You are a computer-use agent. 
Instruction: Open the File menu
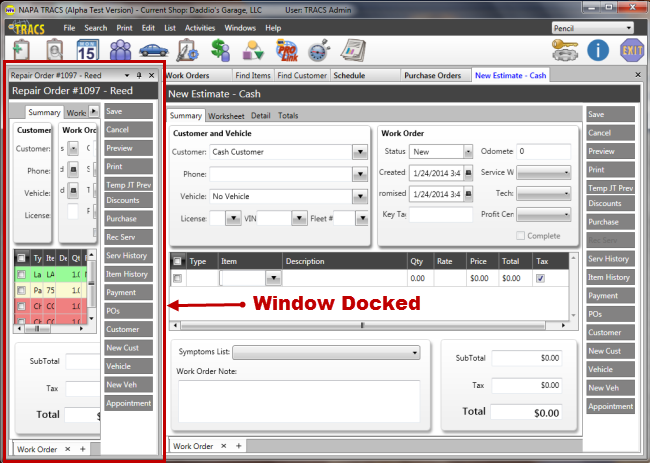click(x=69, y=28)
